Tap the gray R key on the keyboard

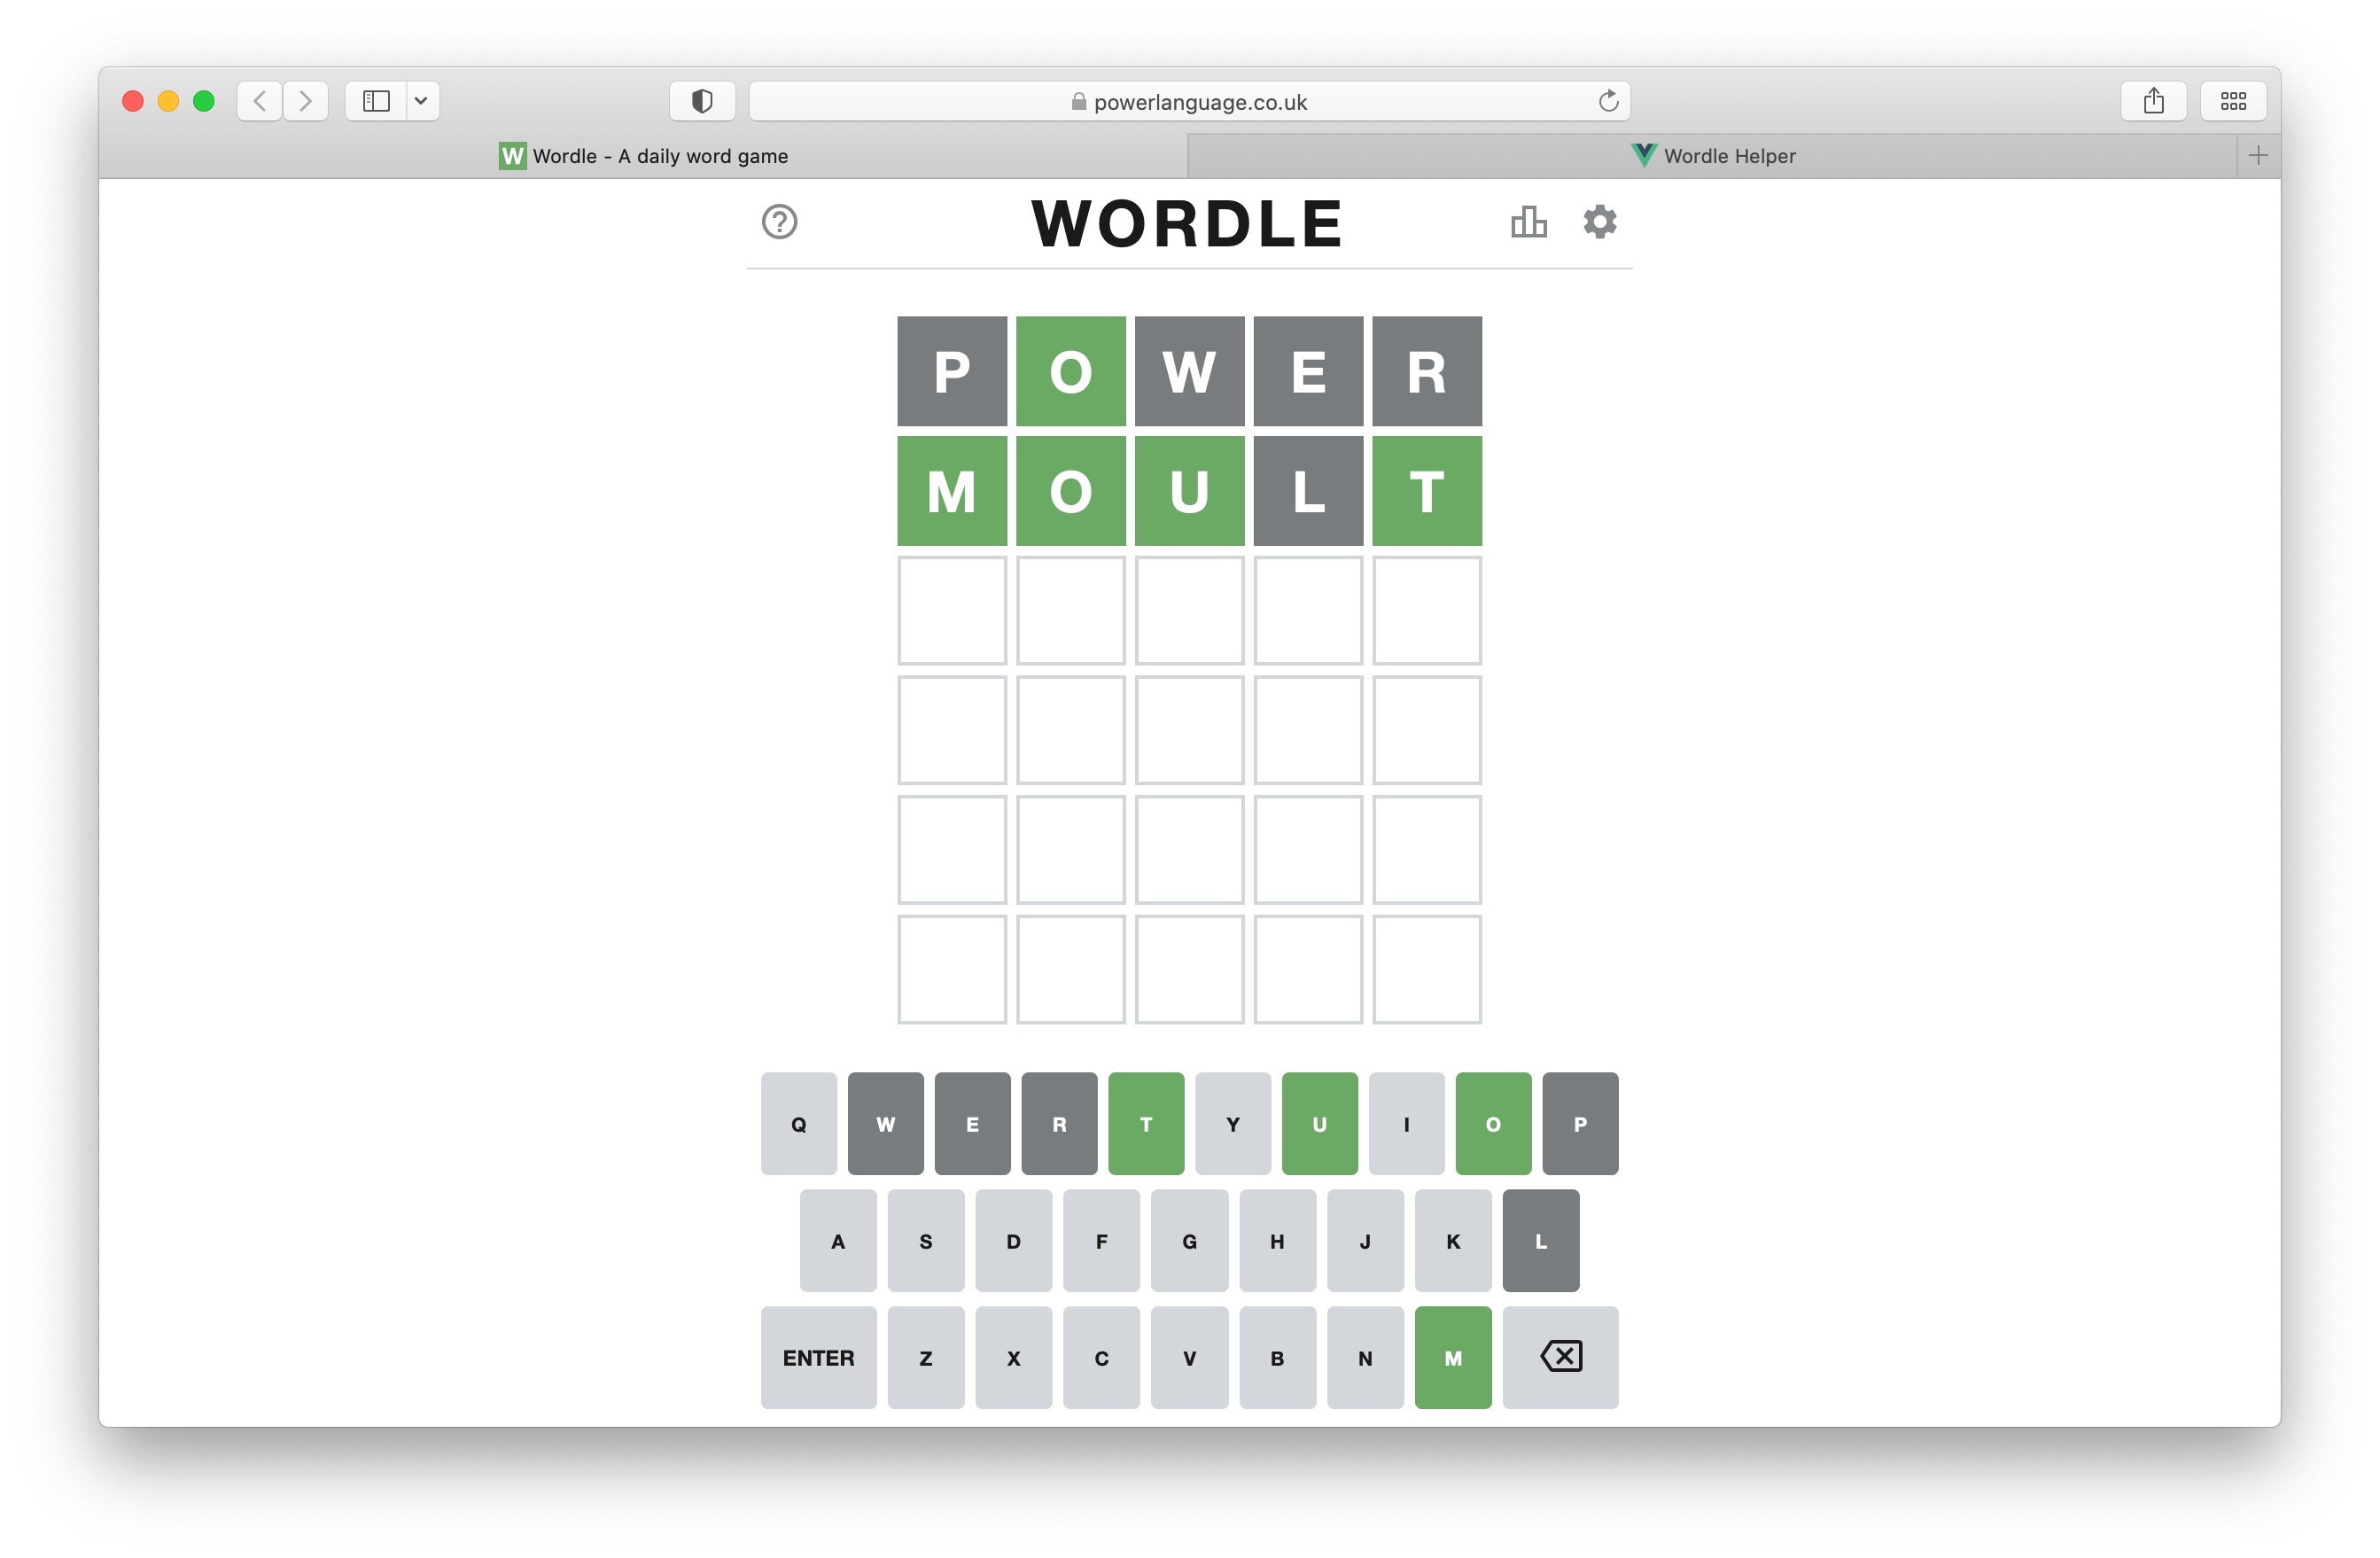[x=1059, y=1123]
